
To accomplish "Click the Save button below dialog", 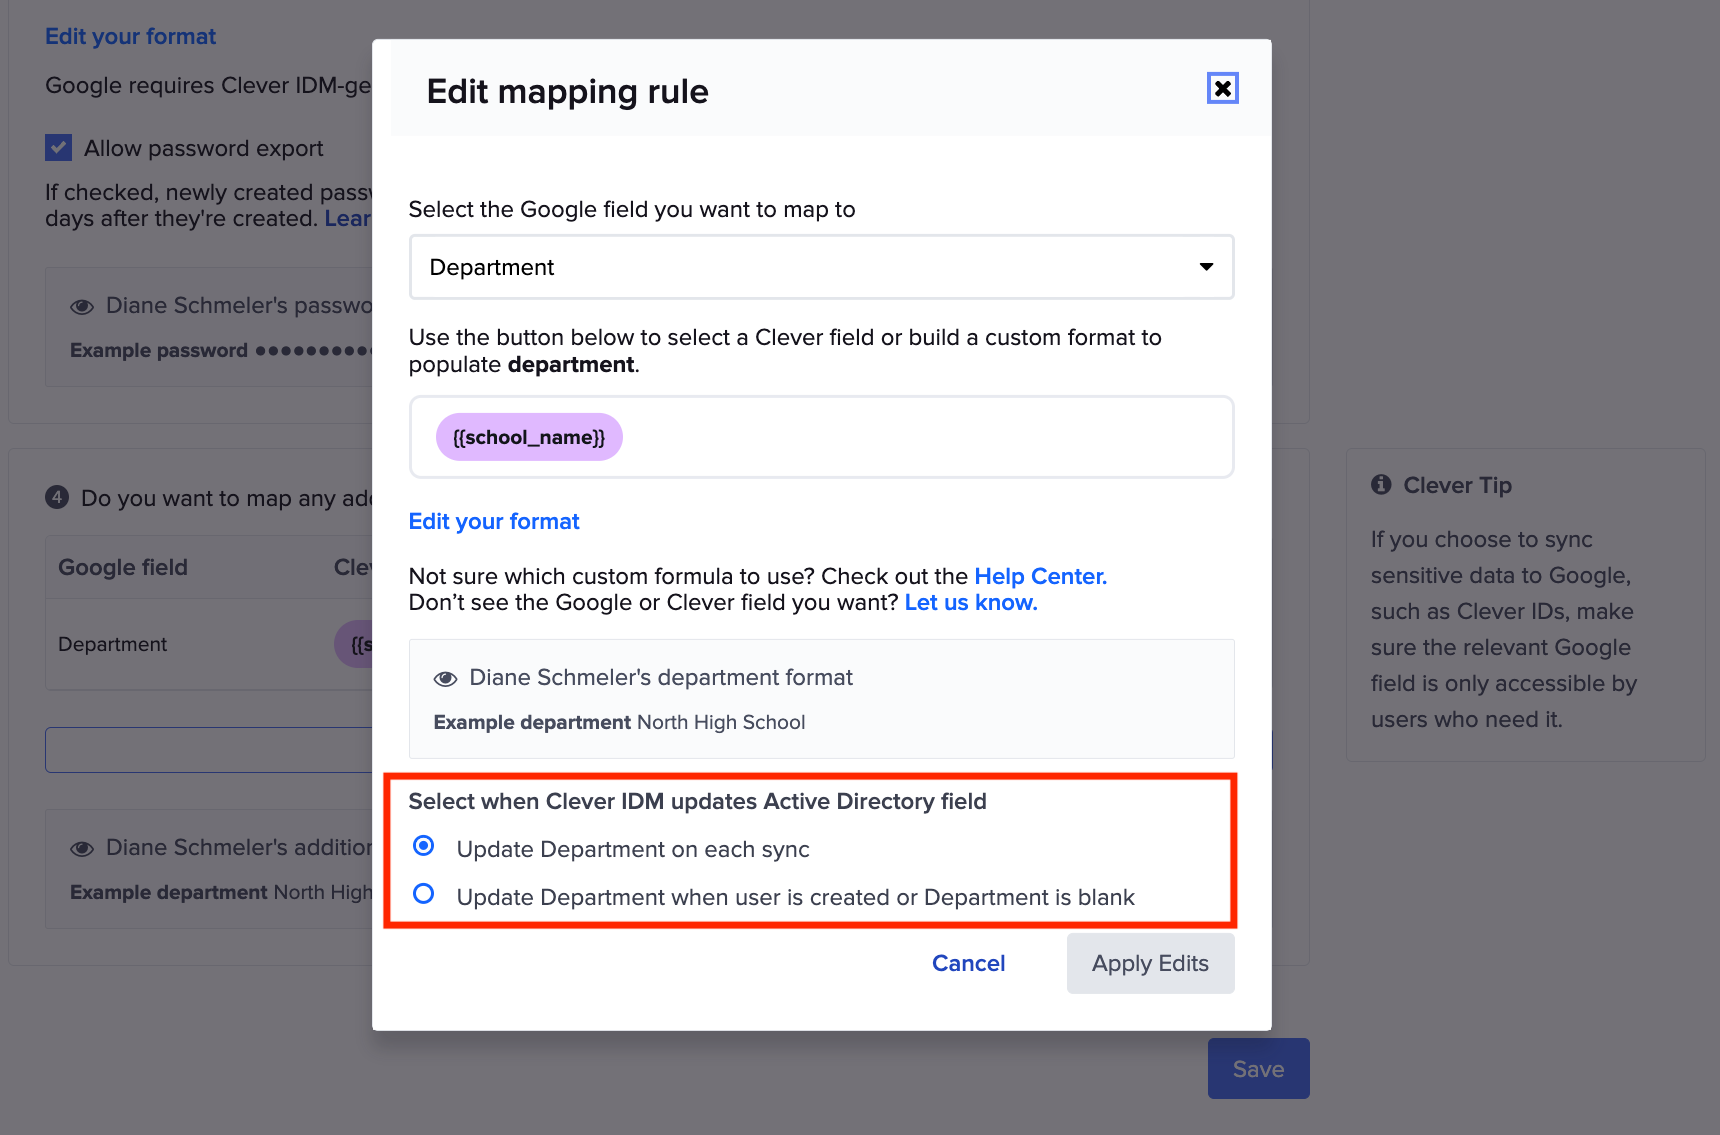I will 1258,1069.
